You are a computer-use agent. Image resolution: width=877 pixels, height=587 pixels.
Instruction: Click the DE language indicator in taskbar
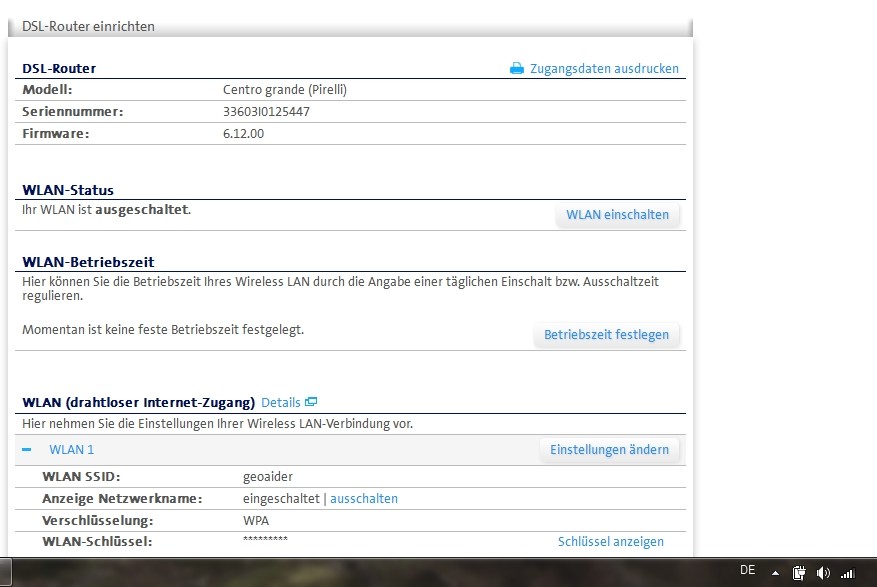tap(747, 570)
